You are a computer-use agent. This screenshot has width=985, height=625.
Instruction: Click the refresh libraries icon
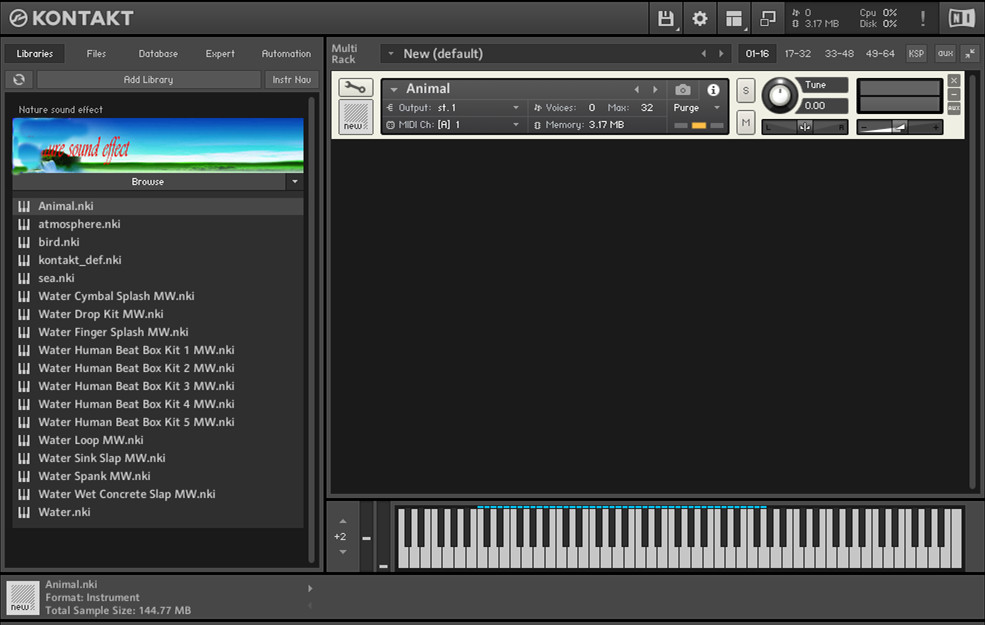[x=19, y=79]
